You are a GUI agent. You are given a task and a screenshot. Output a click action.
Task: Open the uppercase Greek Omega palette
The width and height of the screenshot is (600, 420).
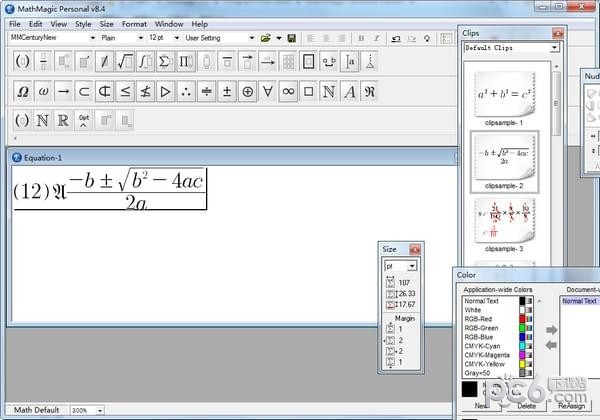pyautogui.click(x=23, y=91)
